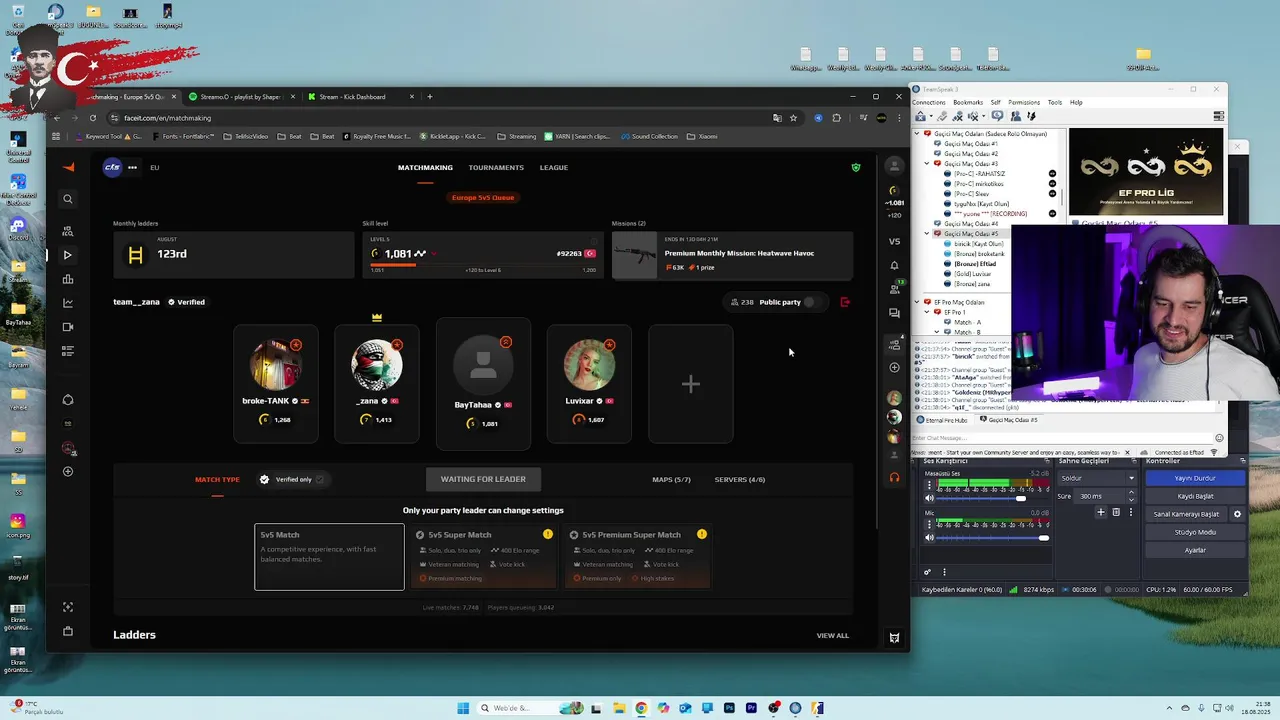Click Yayını Durdur button in OBS
Screen dimensions: 1280x720
pyautogui.click(x=1195, y=478)
